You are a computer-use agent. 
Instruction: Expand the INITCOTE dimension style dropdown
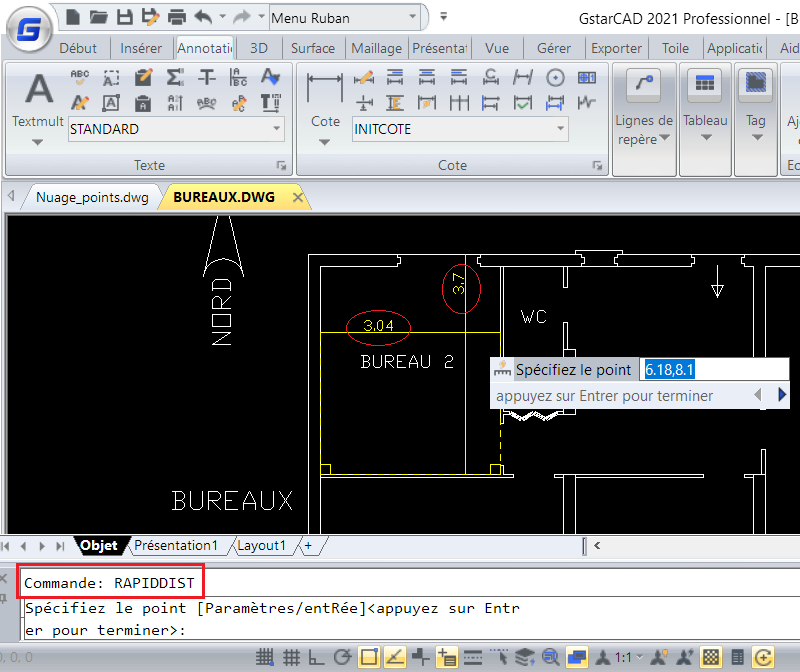point(560,129)
